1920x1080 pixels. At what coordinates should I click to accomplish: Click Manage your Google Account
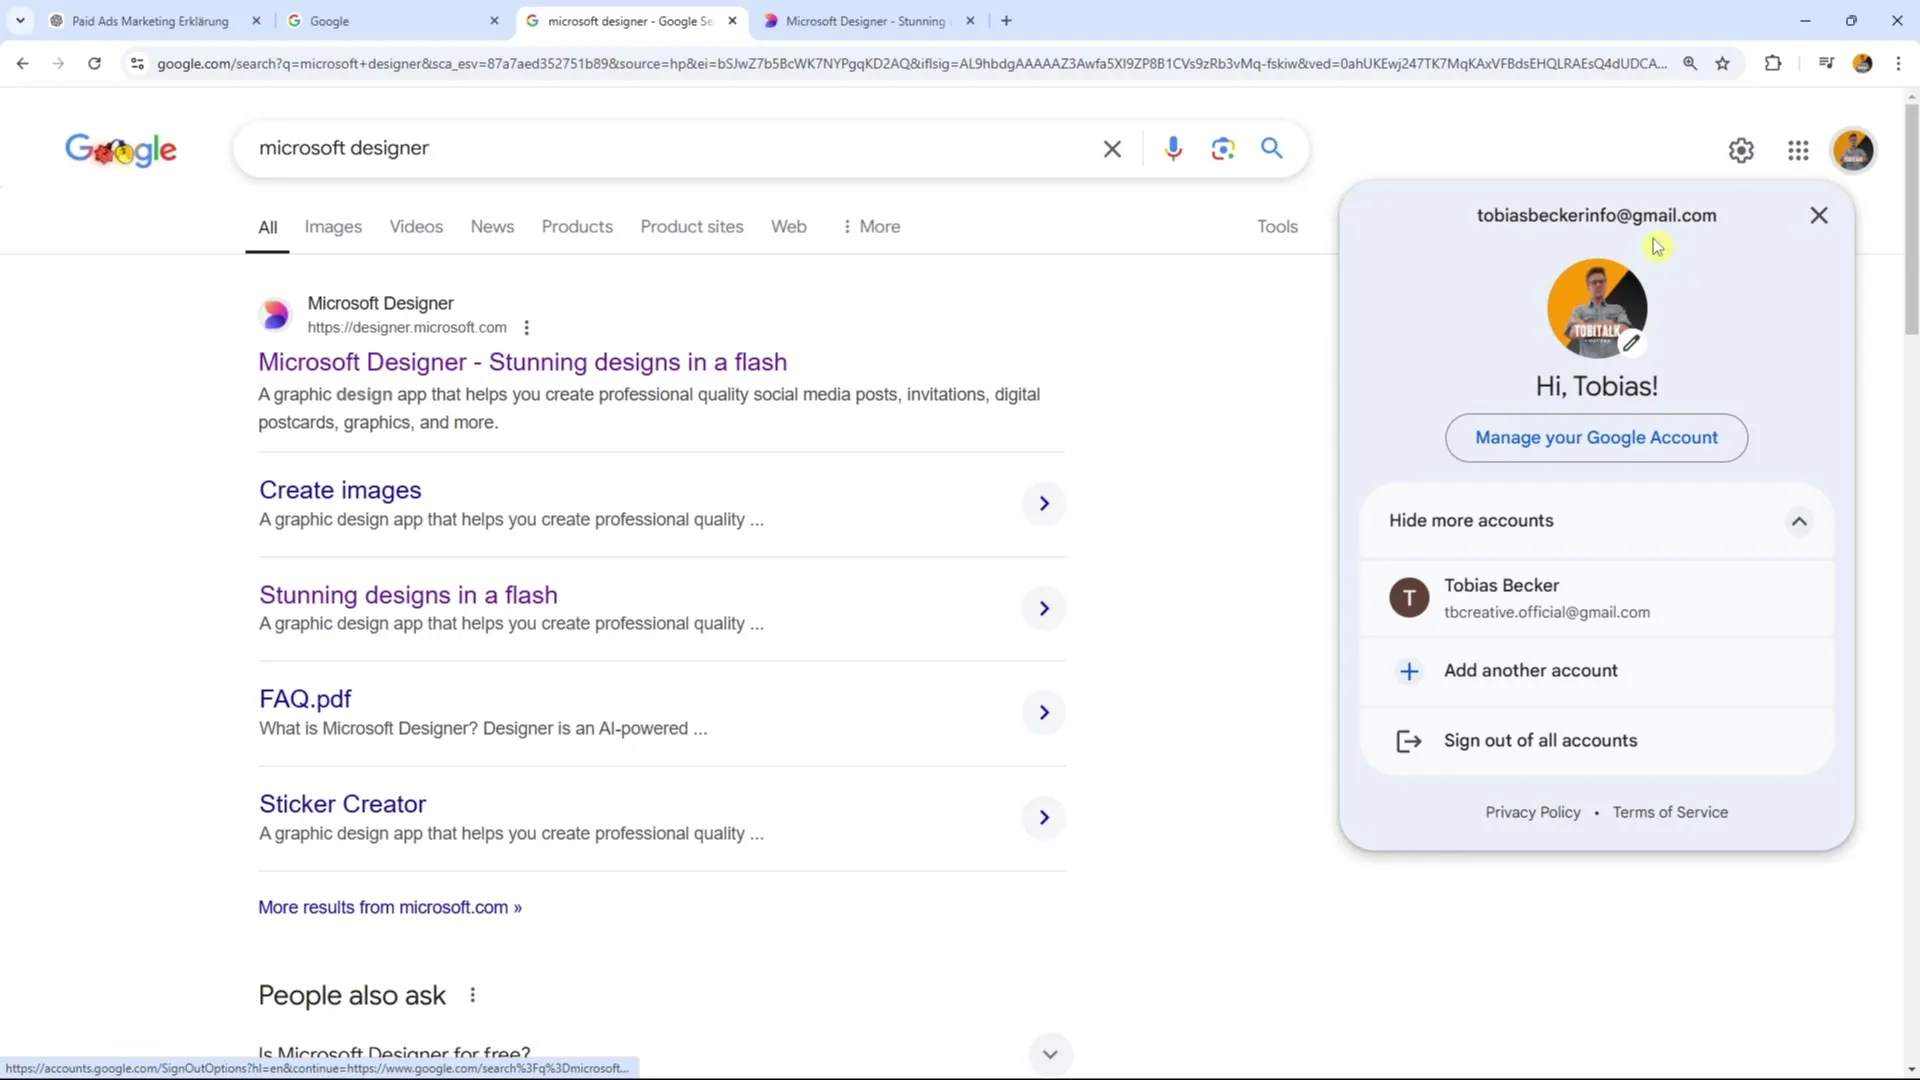click(1596, 438)
